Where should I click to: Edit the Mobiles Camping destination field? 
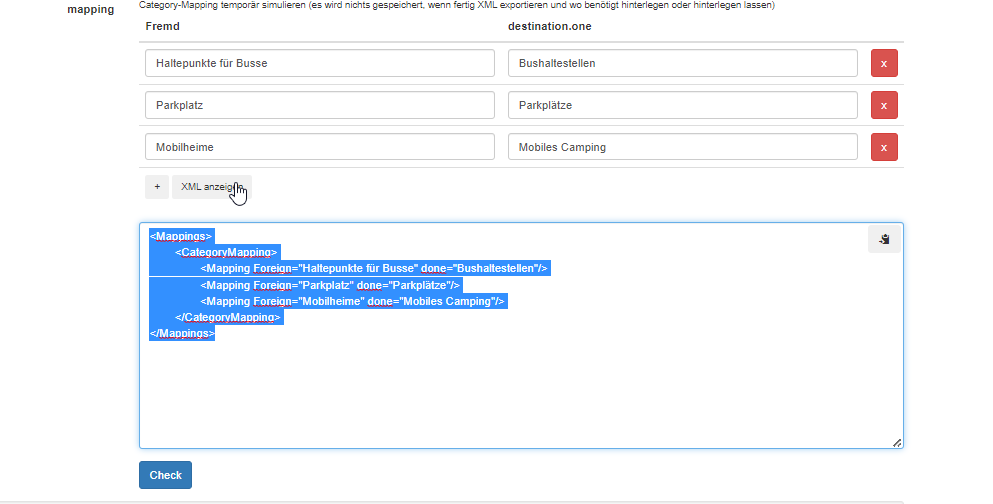(x=683, y=147)
